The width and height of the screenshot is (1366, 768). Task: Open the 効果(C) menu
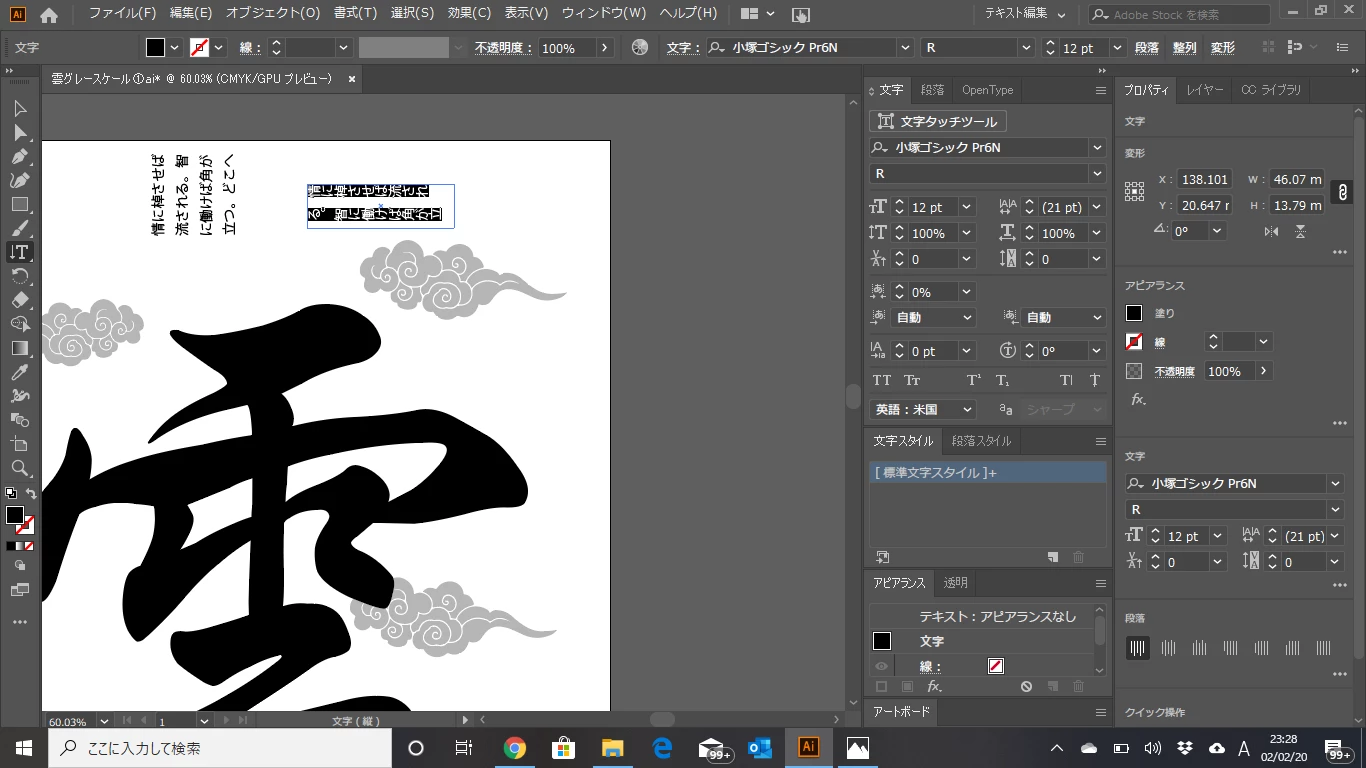[x=469, y=14]
